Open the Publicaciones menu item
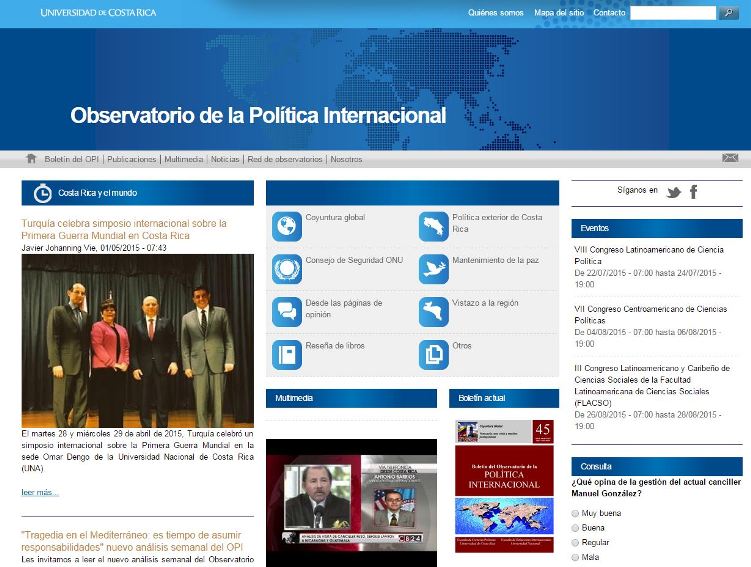 (x=132, y=159)
